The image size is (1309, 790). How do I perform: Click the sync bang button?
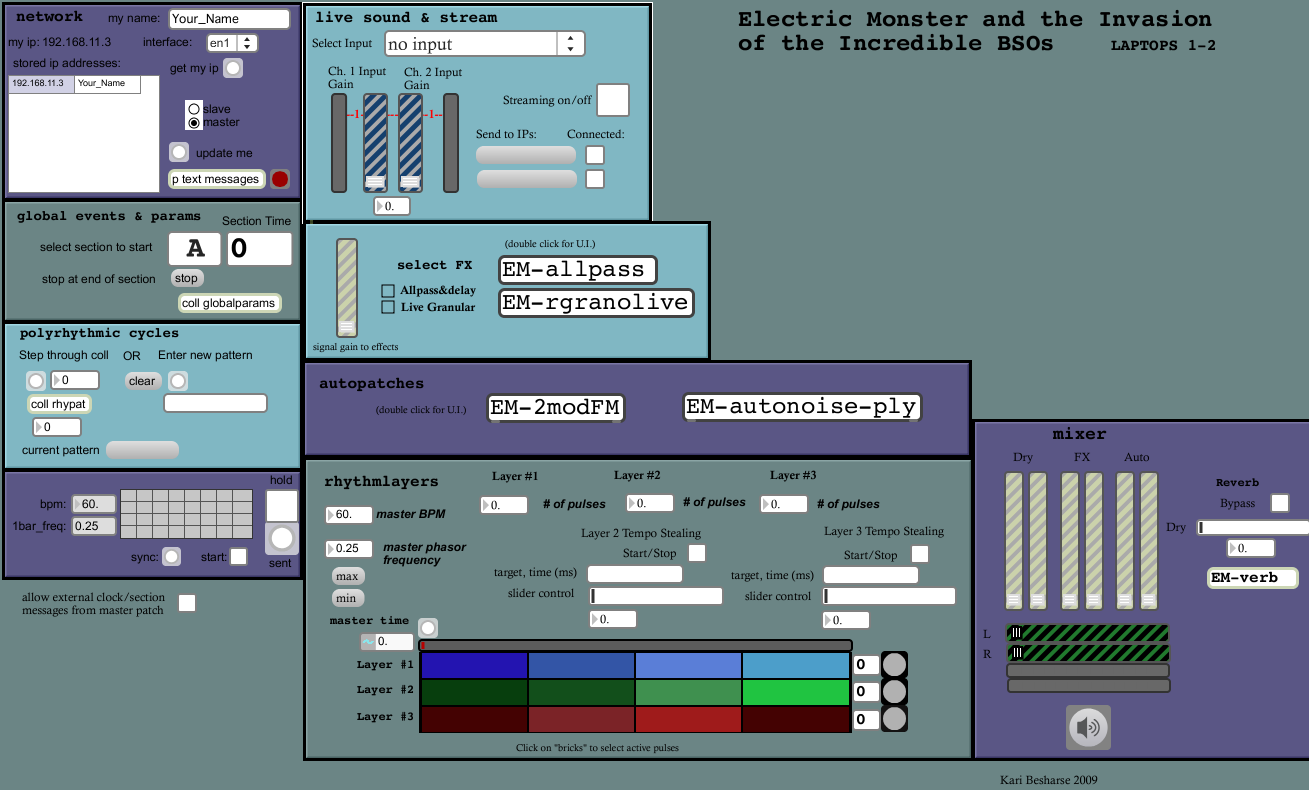pos(172,557)
